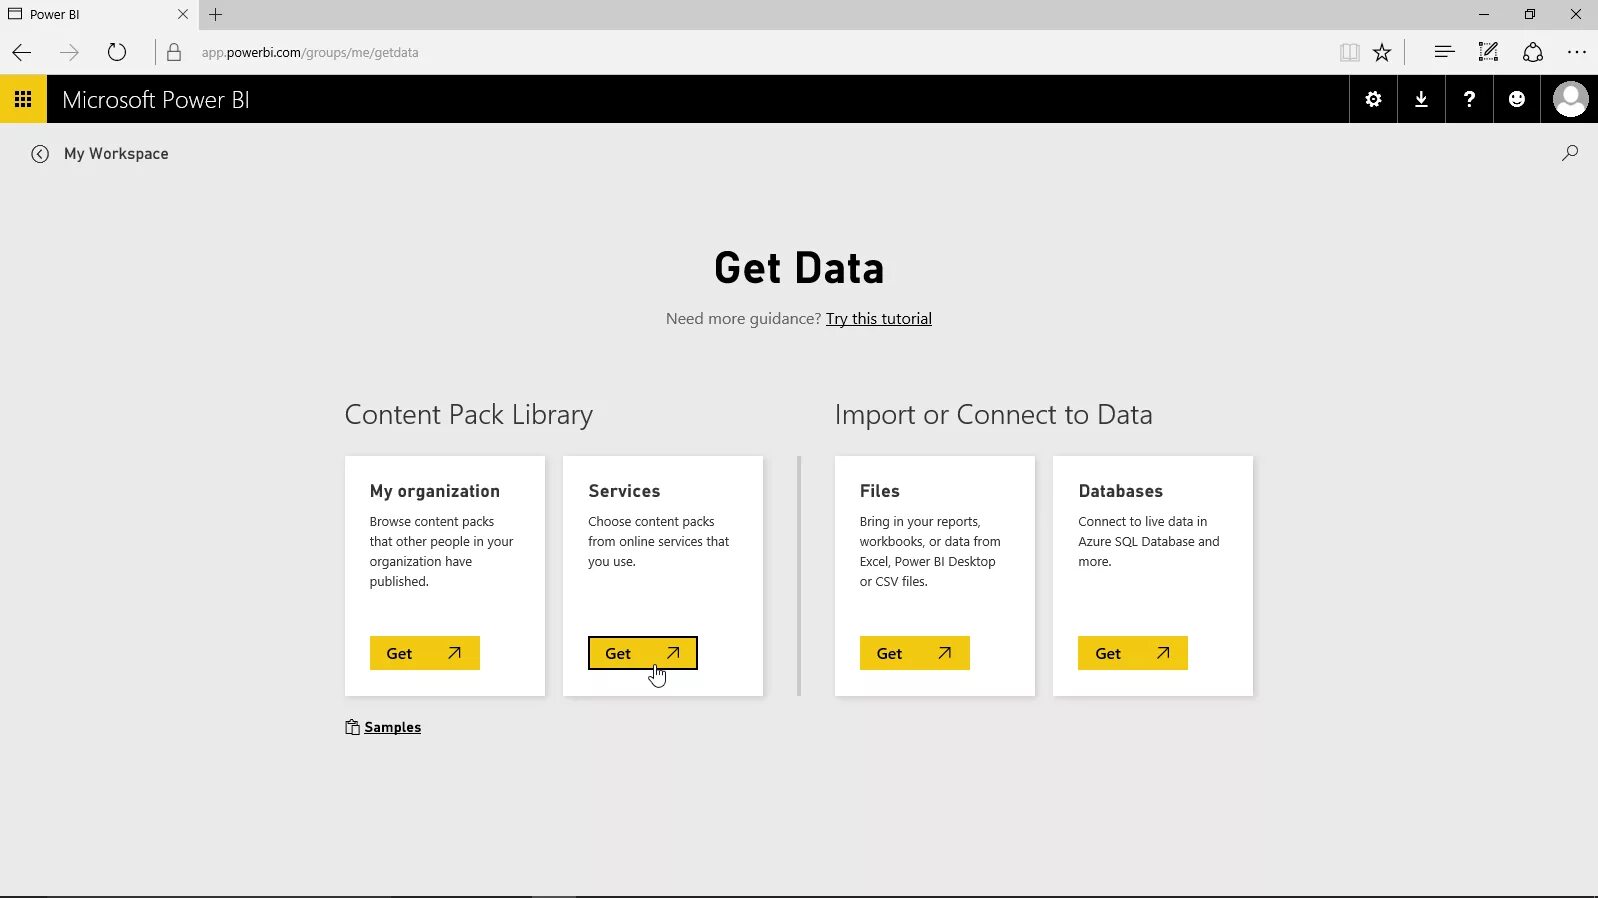Image resolution: width=1598 pixels, height=898 pixels.
Task: Open browser reading view
Action: (x=1349, y=52)
